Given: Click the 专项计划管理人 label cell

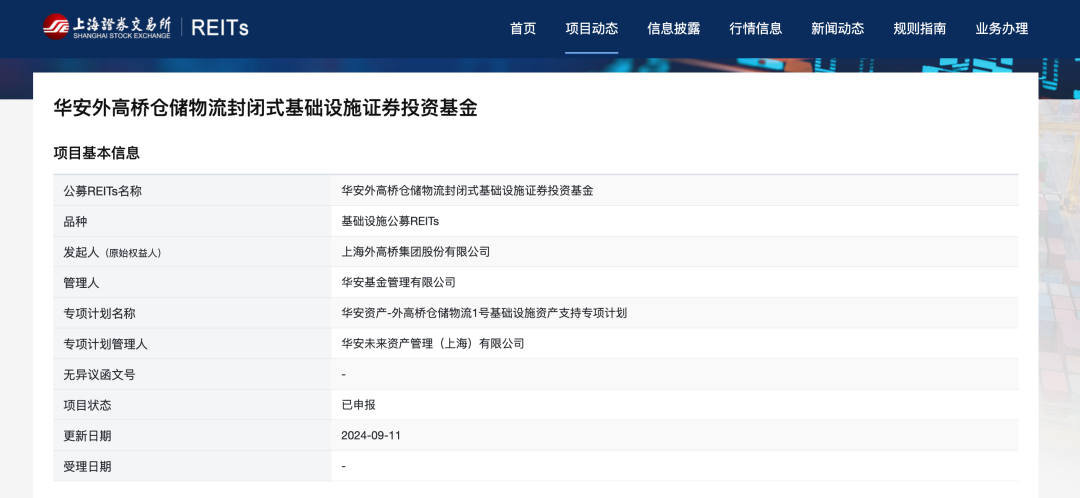Looking at the screenshot, I should coord(192,344).
